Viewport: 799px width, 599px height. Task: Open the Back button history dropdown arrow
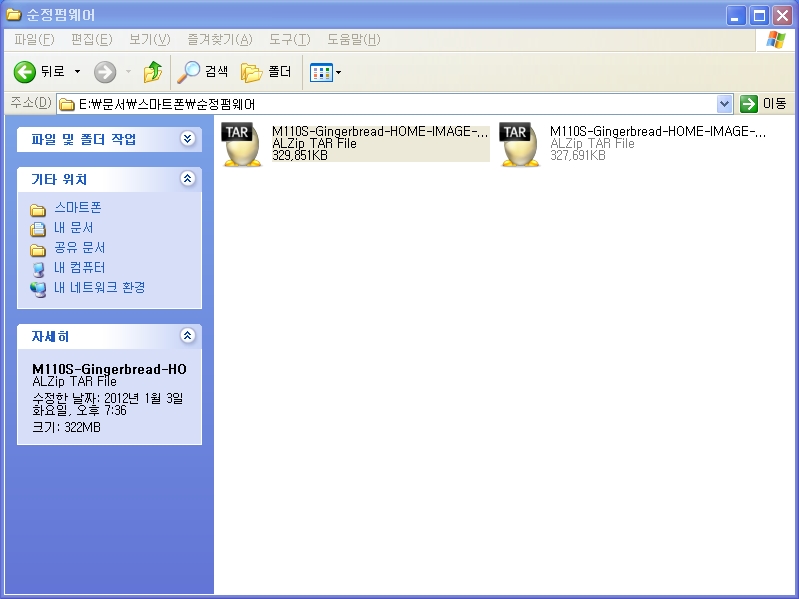pos(78,72)
